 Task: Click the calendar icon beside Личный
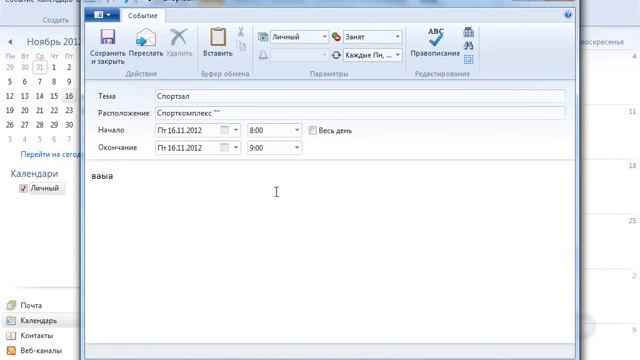click(x=263, y=37)
